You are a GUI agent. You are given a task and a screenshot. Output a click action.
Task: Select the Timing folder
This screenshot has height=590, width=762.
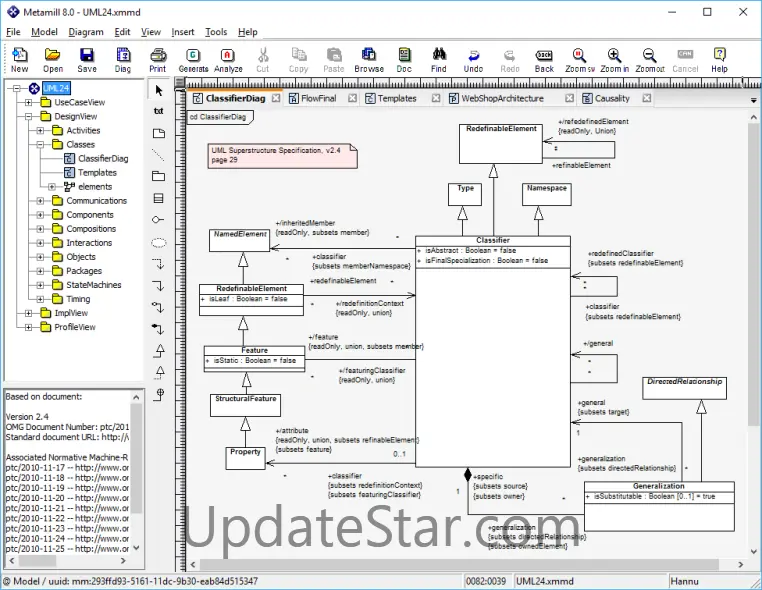(x=78, y=299)
